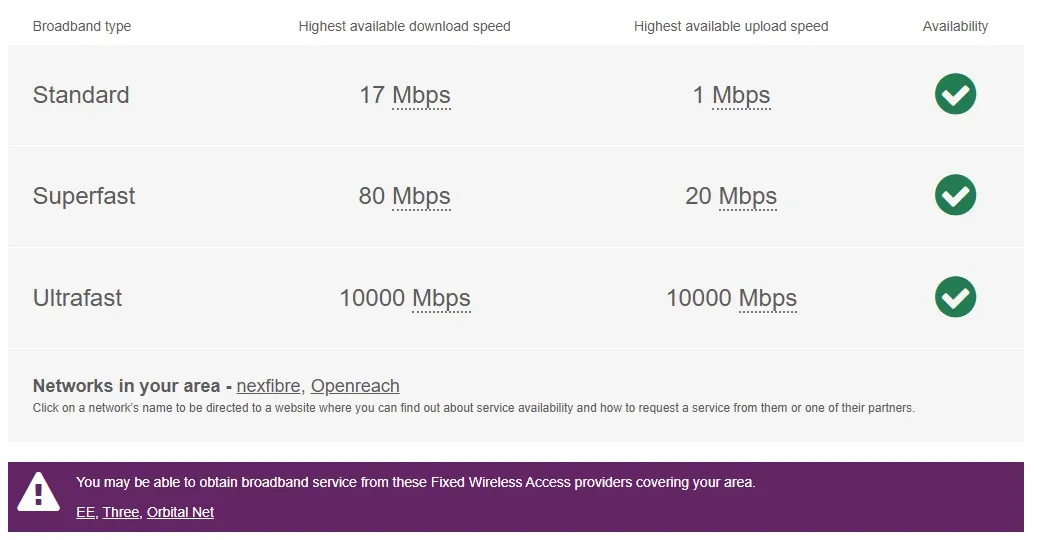Viewport: 1037px width, 540px height.
Task: Click Mbps abbreviation in Ultrafast download speed
Action: coord(441,298)
